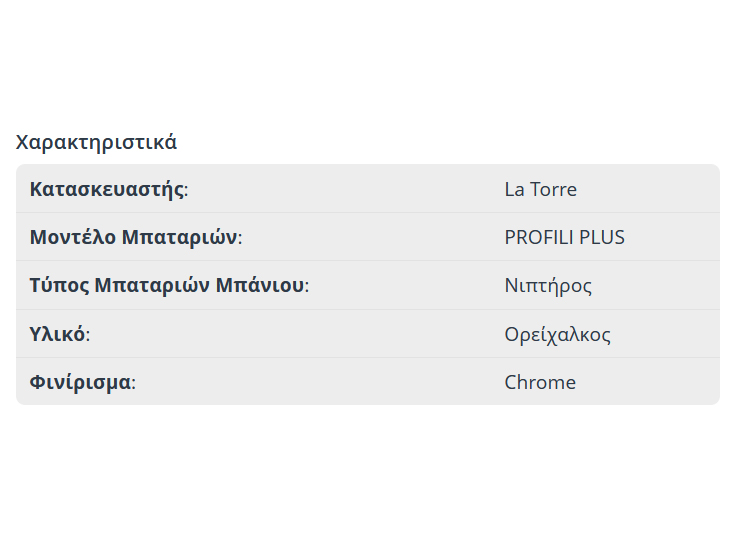The width and height of the screenshot is (737, 537).
Task: Click the Φινίρισμα label
Action: pyautogui.click(x=81, y=382)
